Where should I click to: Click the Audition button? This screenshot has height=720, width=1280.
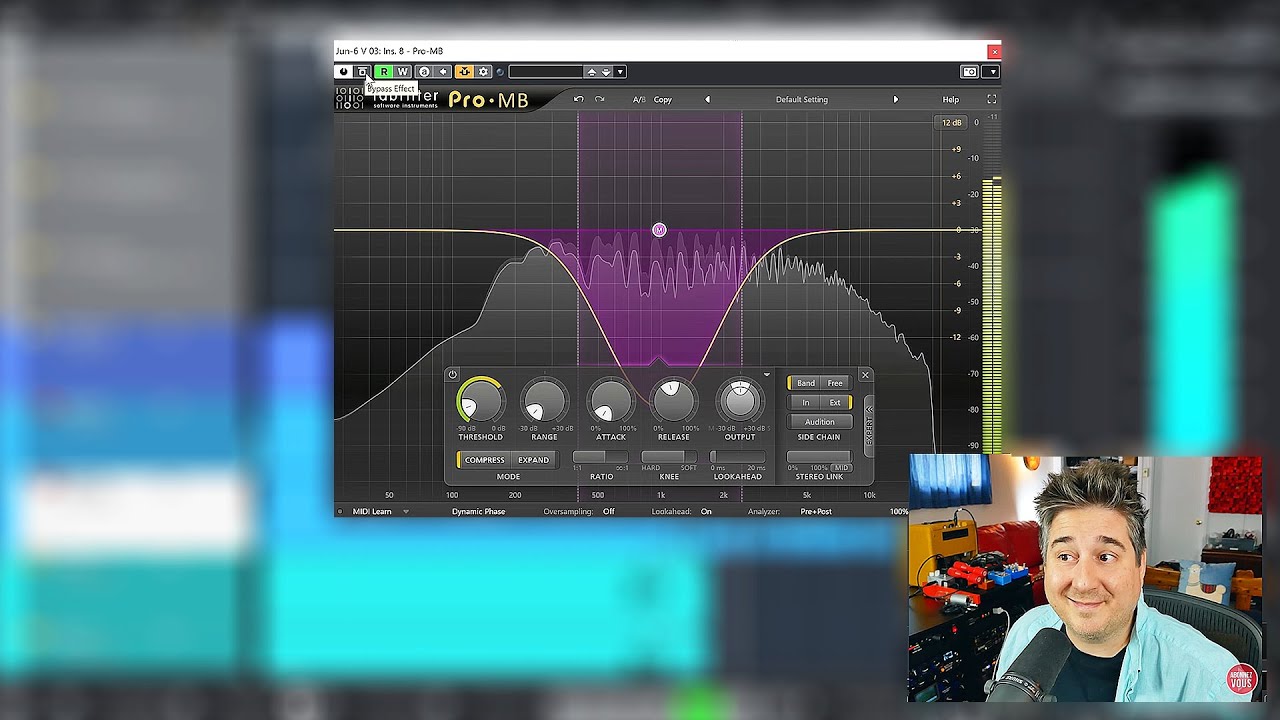click(x=819, y=422)
